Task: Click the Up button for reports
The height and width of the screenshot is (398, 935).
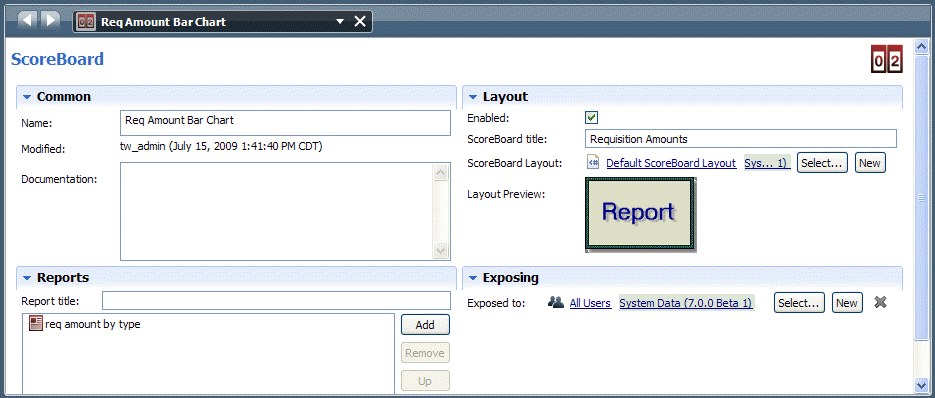Action: coord(425,381)
